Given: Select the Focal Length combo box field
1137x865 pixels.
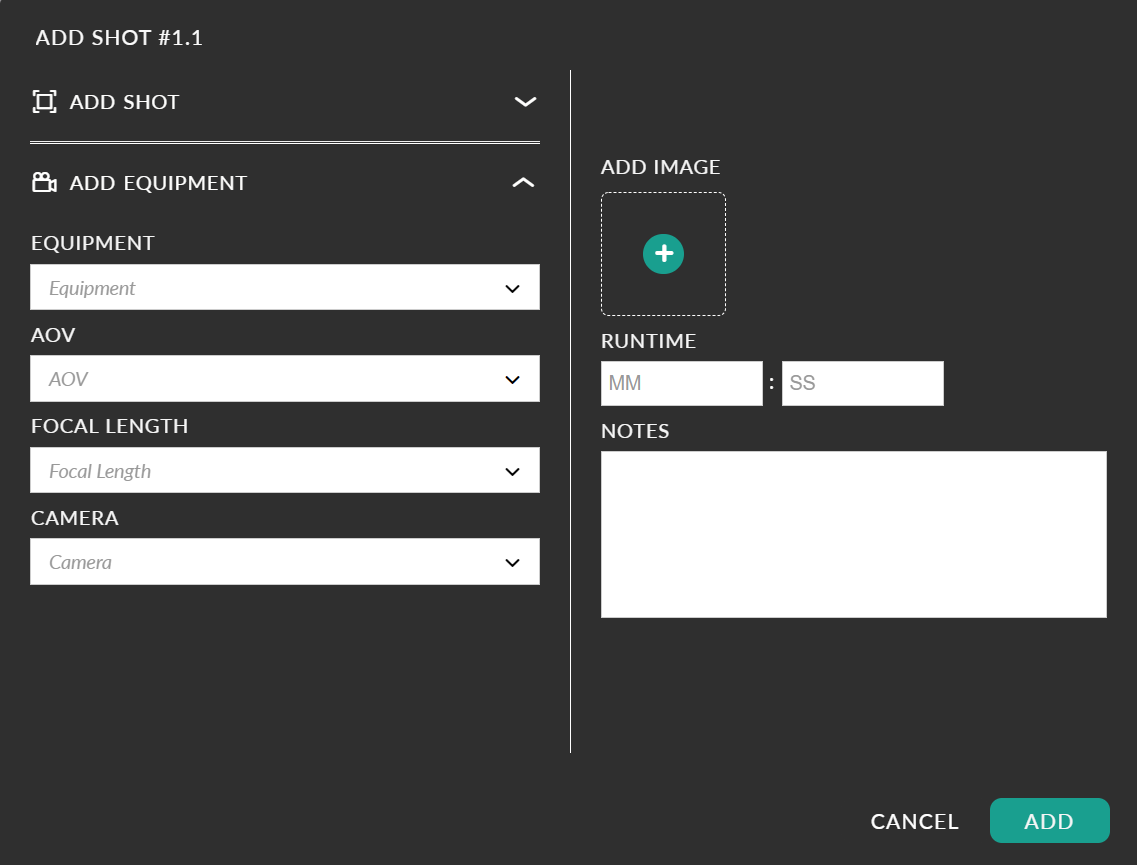Looking at the screenshot, I should tap(285, 470).
